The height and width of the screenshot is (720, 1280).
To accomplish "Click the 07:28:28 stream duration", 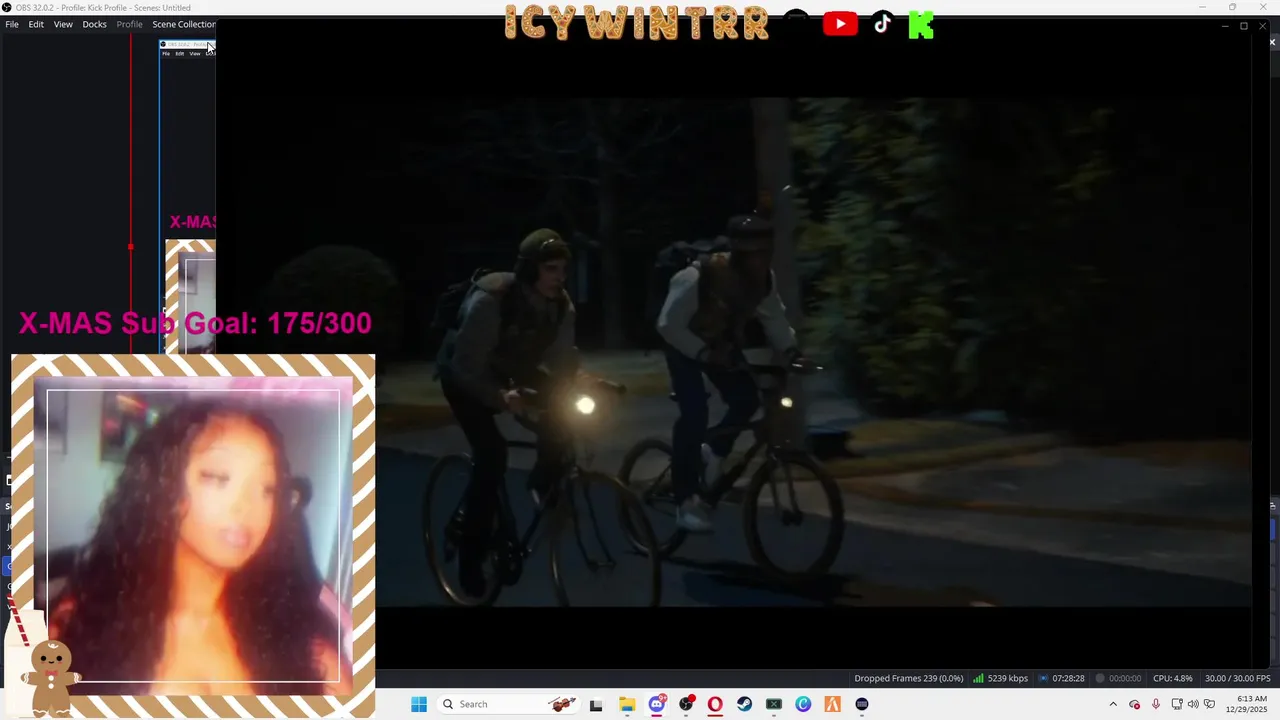I will coord(1068,678).
